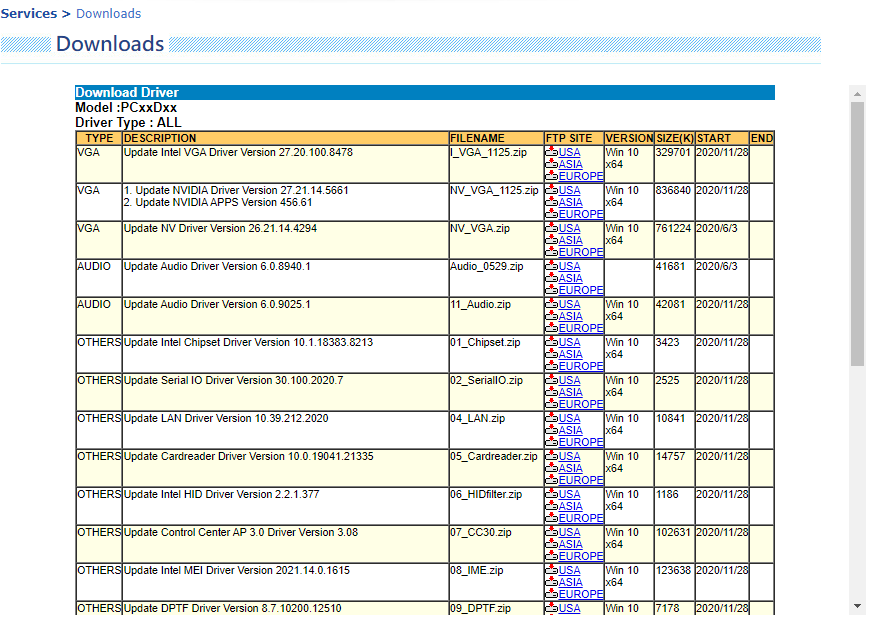Select the Audio_0529.zip filename text
The width and height of the screenshot is (872, 625).
point(487,266)
